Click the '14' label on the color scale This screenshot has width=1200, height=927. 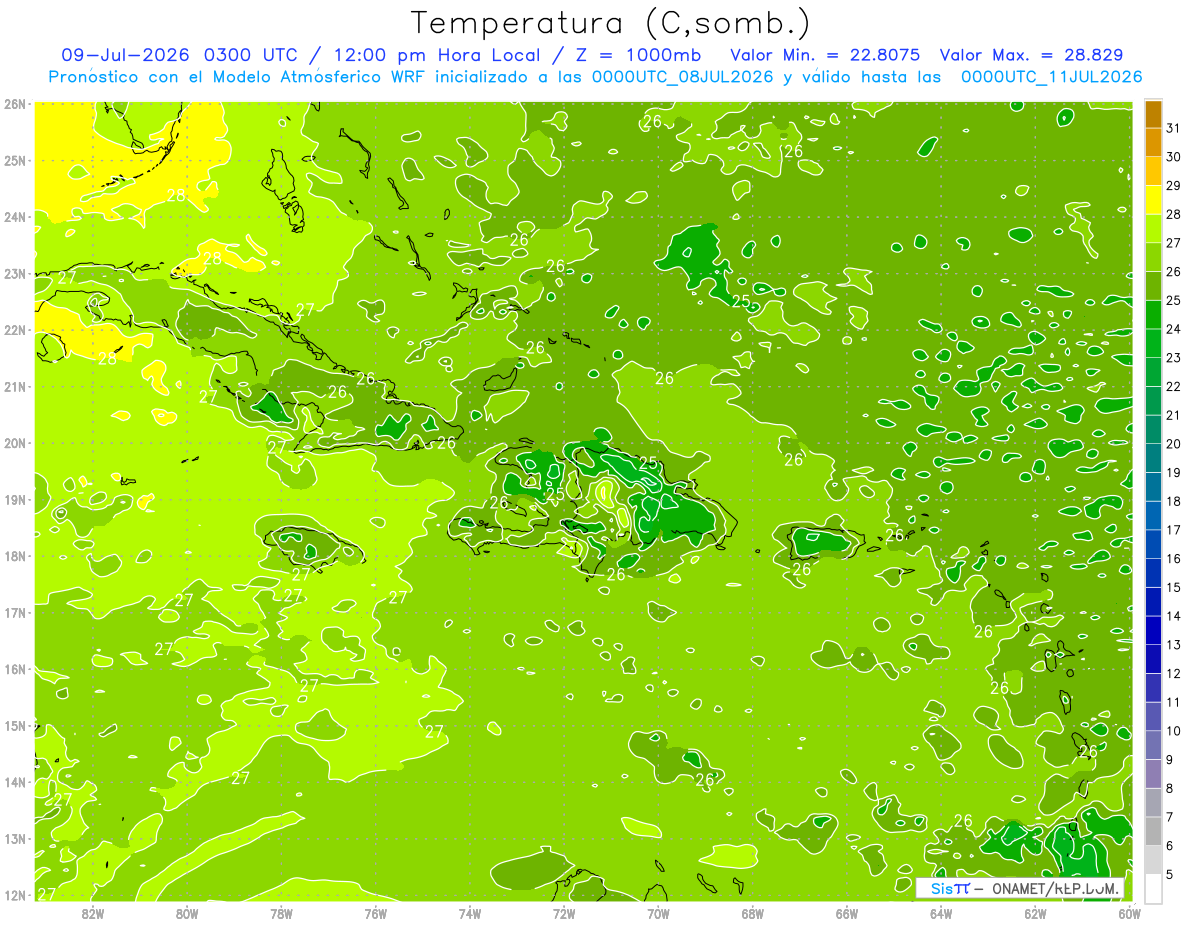pos(1174,616)
